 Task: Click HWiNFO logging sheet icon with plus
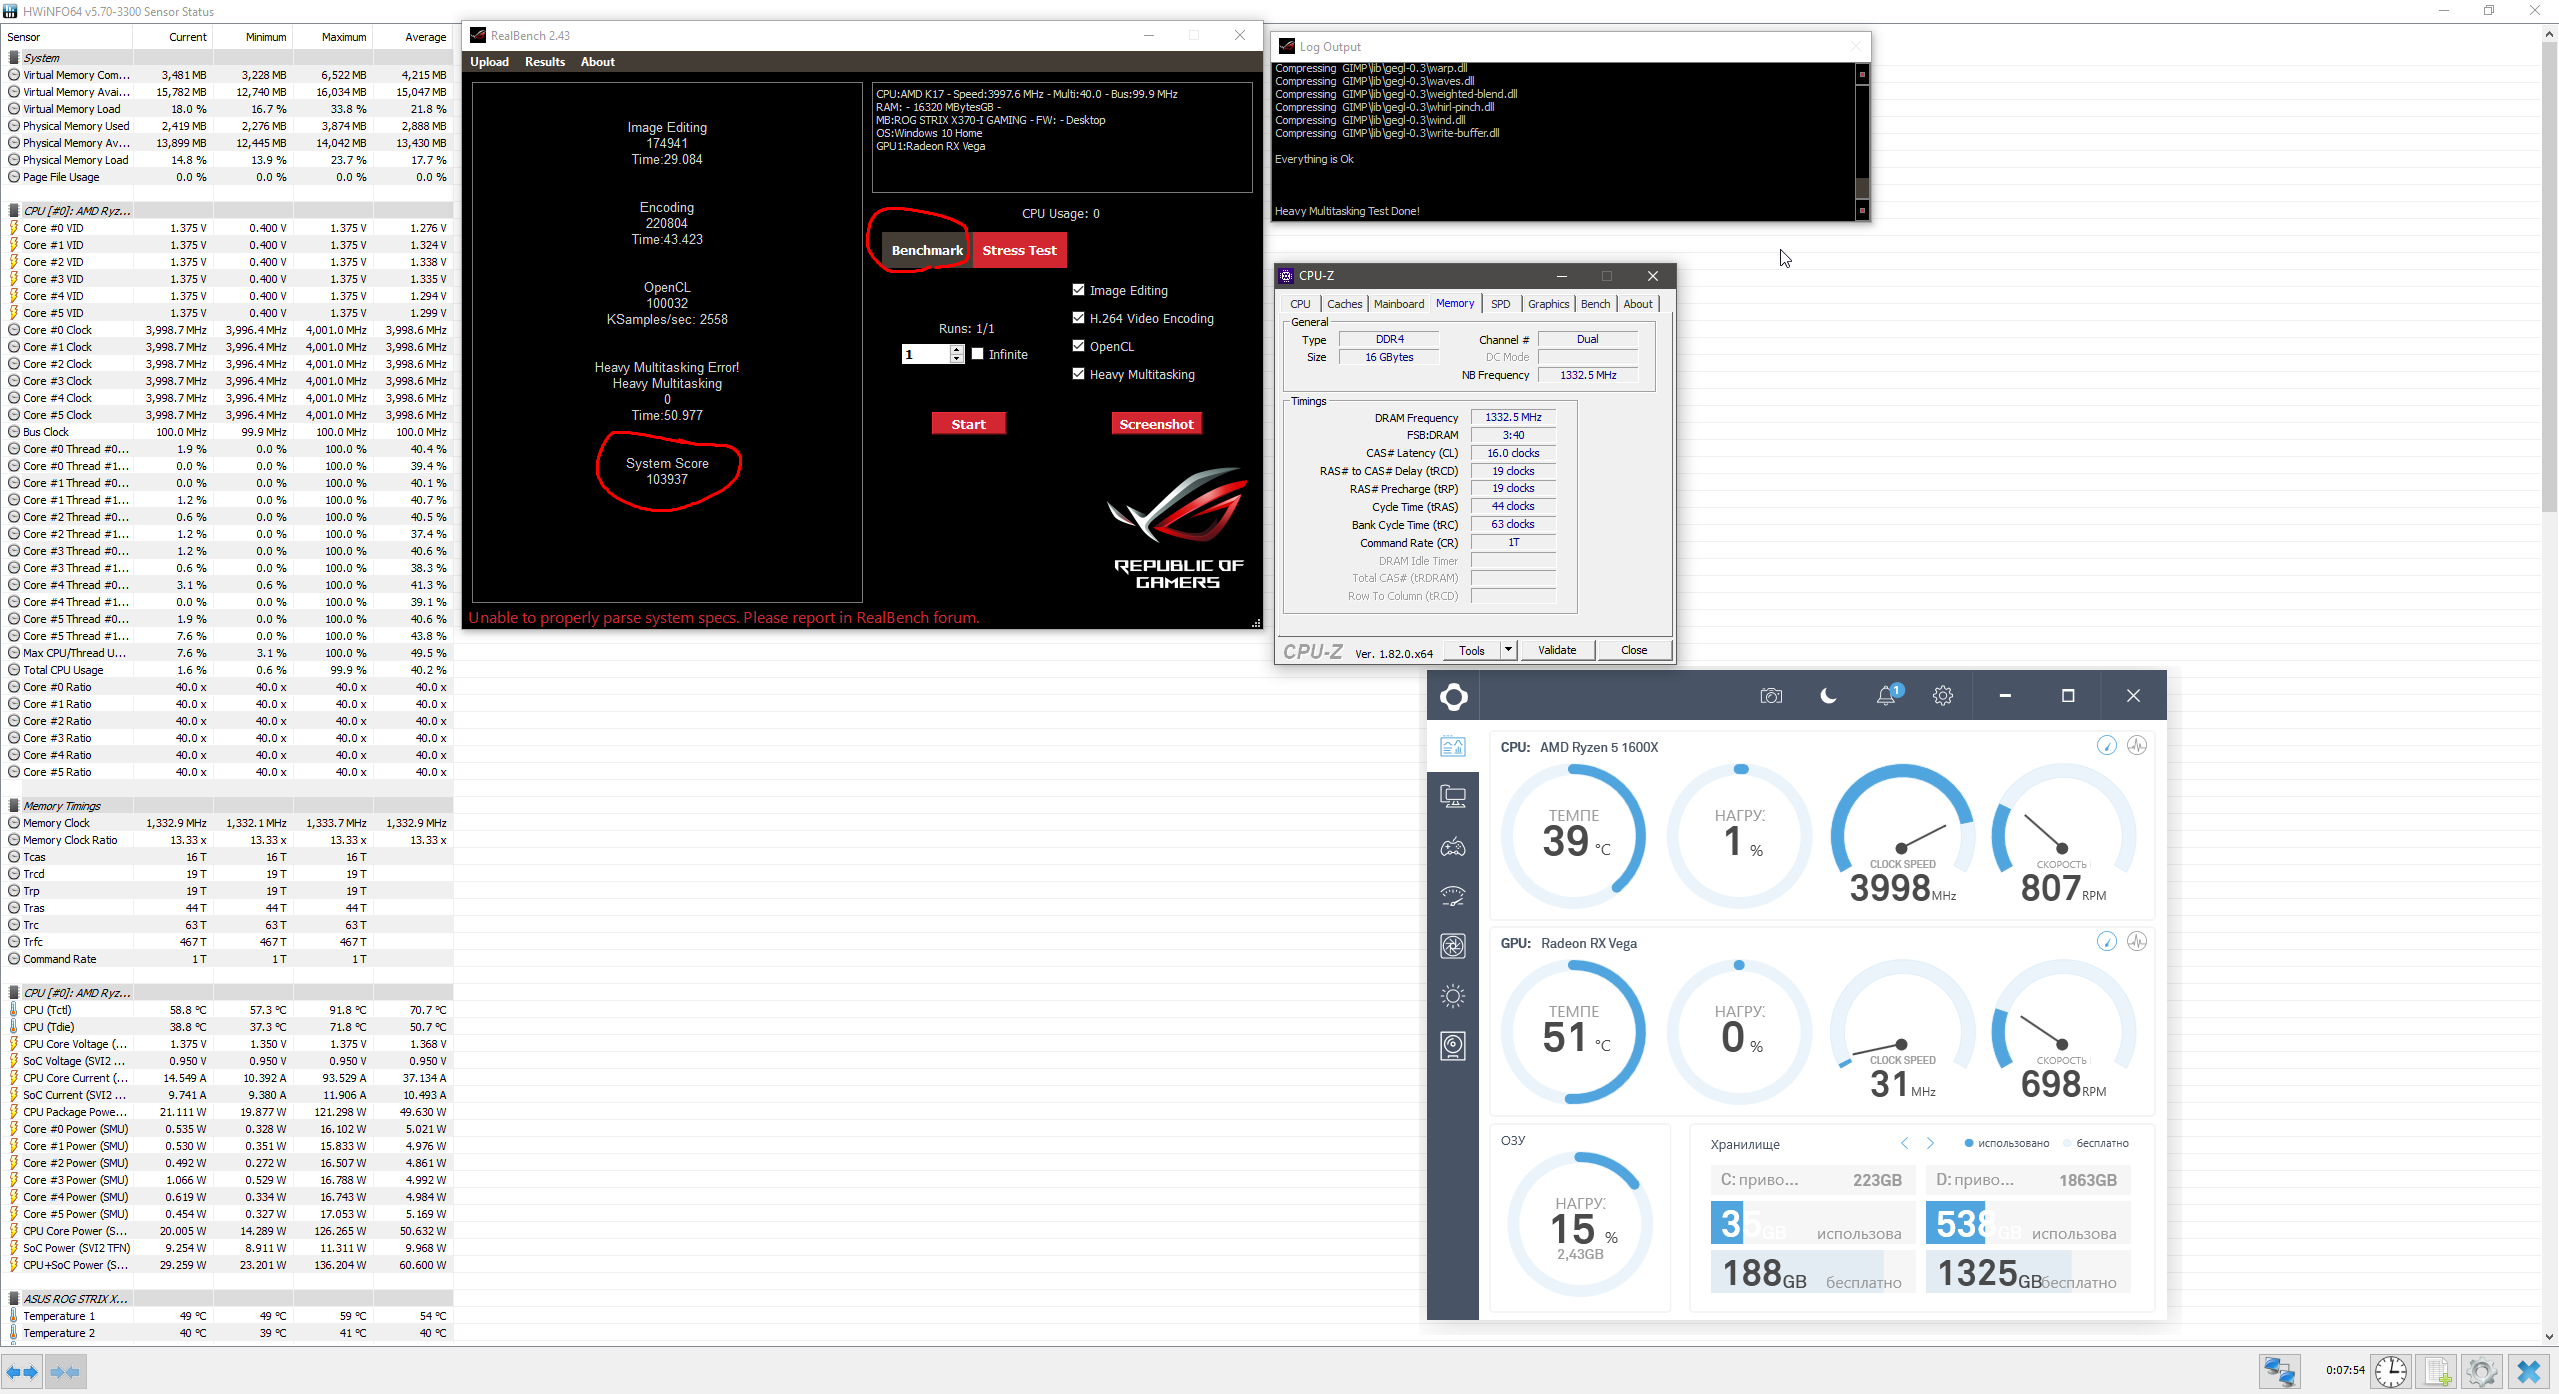(2437, 1371)
